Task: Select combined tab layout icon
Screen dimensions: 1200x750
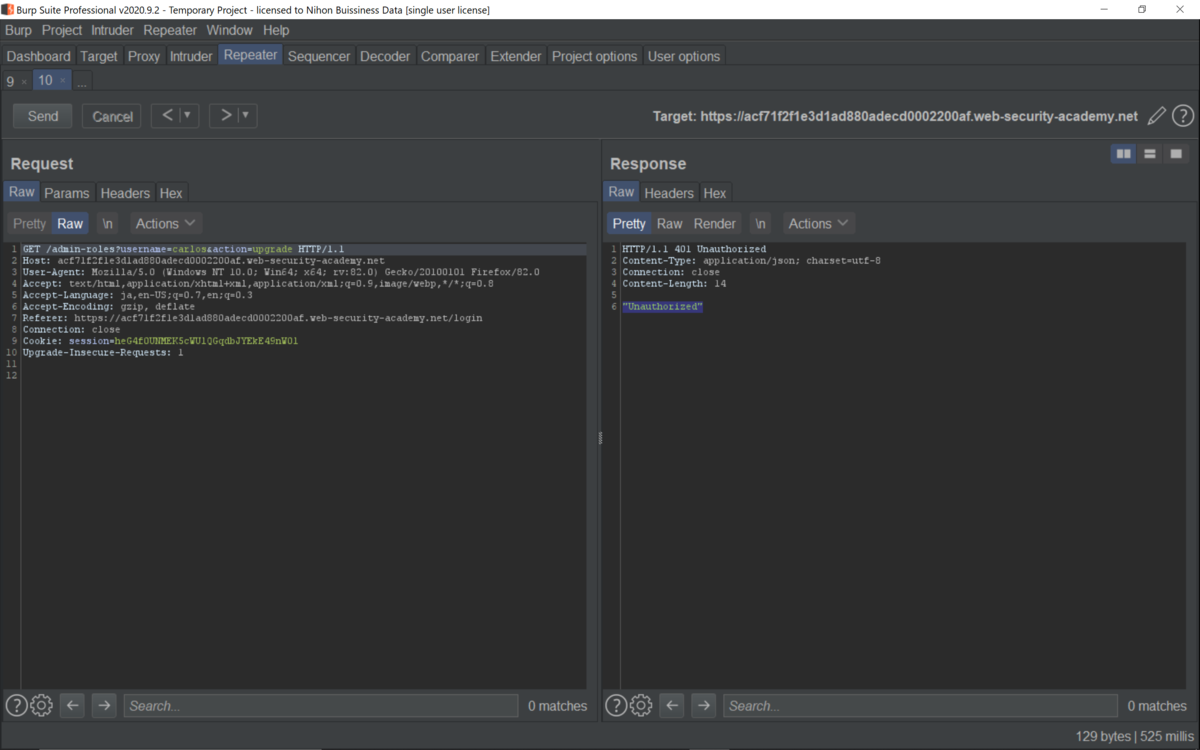Action: point(1176,154)
